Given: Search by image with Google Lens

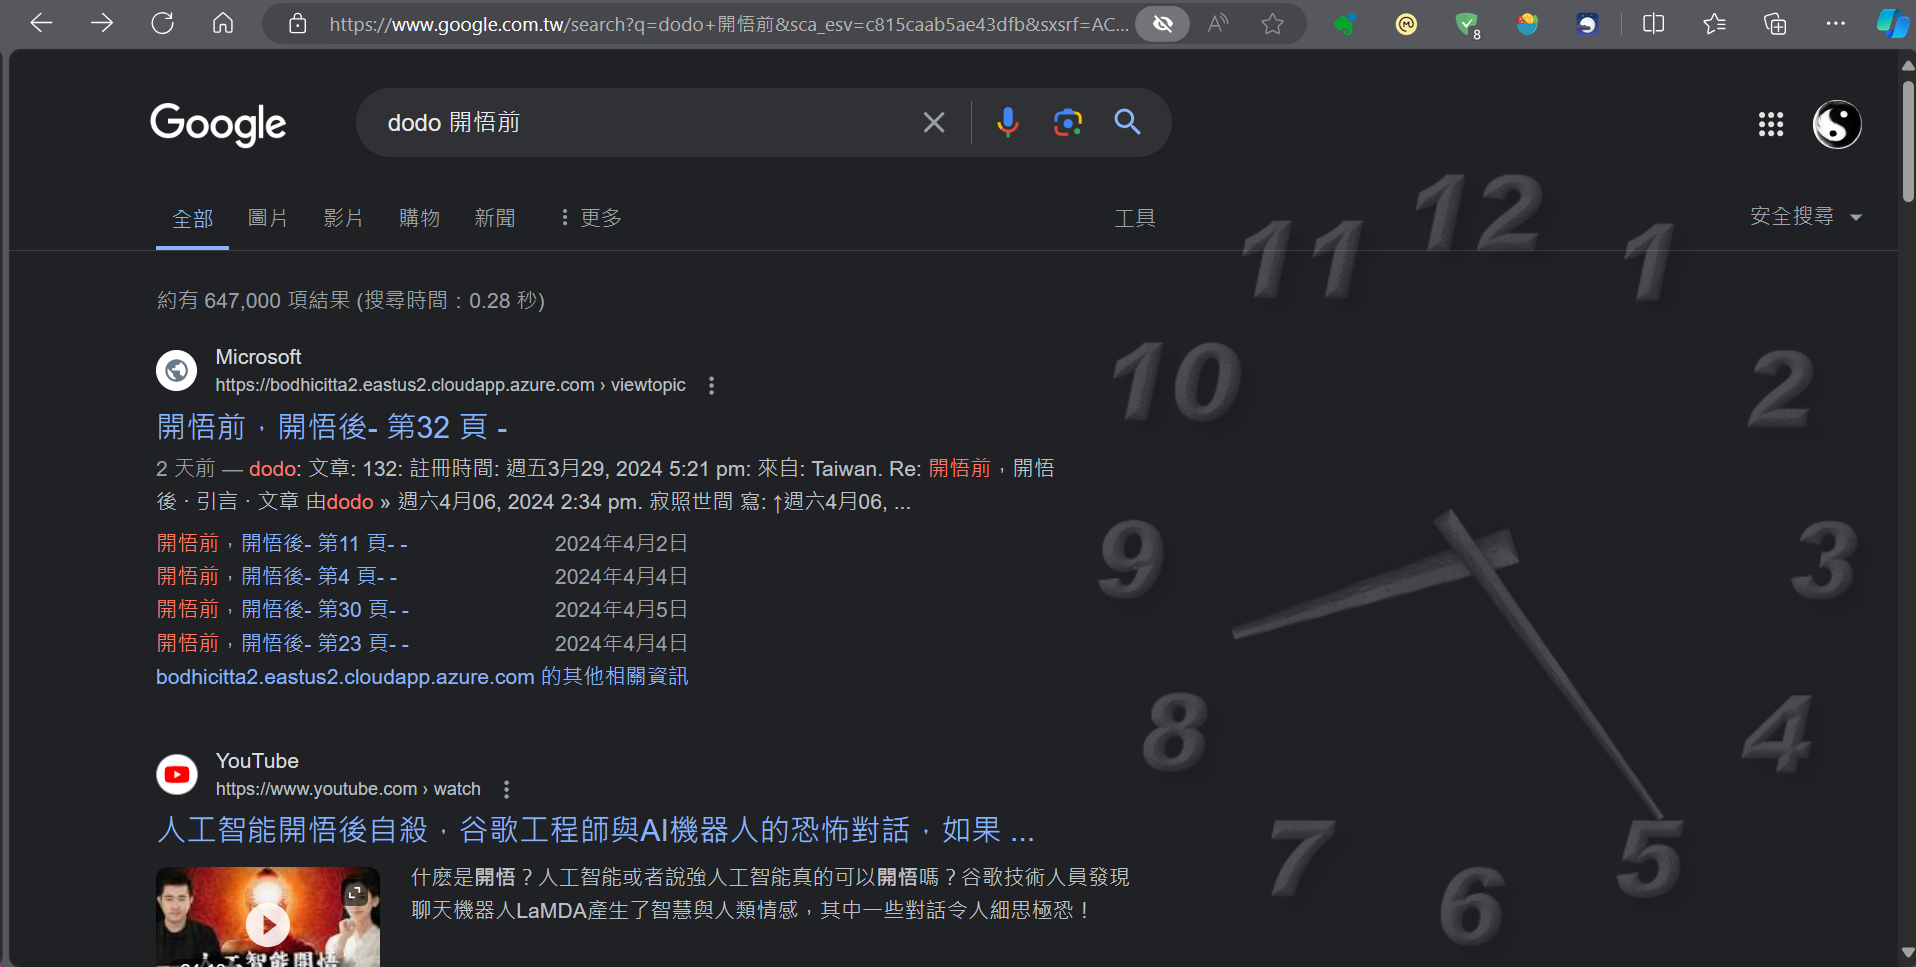Looking at the screenshot, I should tap(1068, 122).
